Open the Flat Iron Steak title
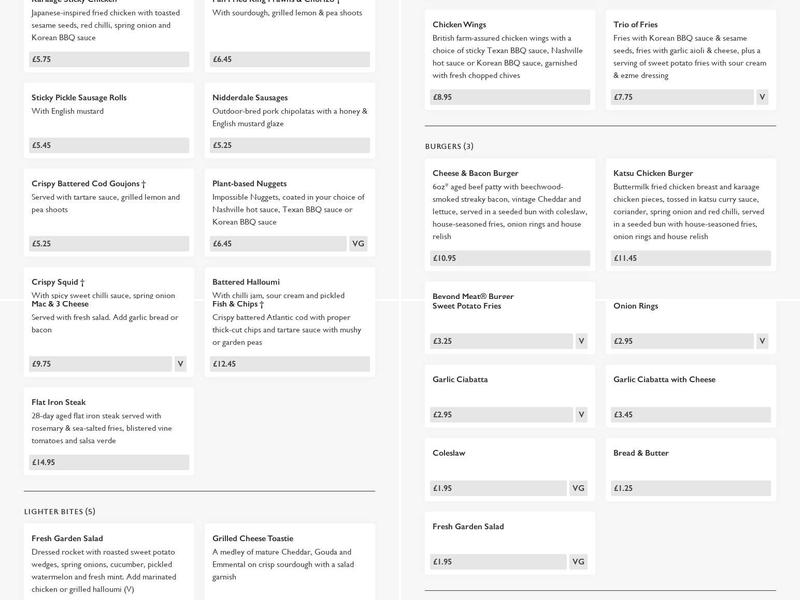 [x=59, y=402]
